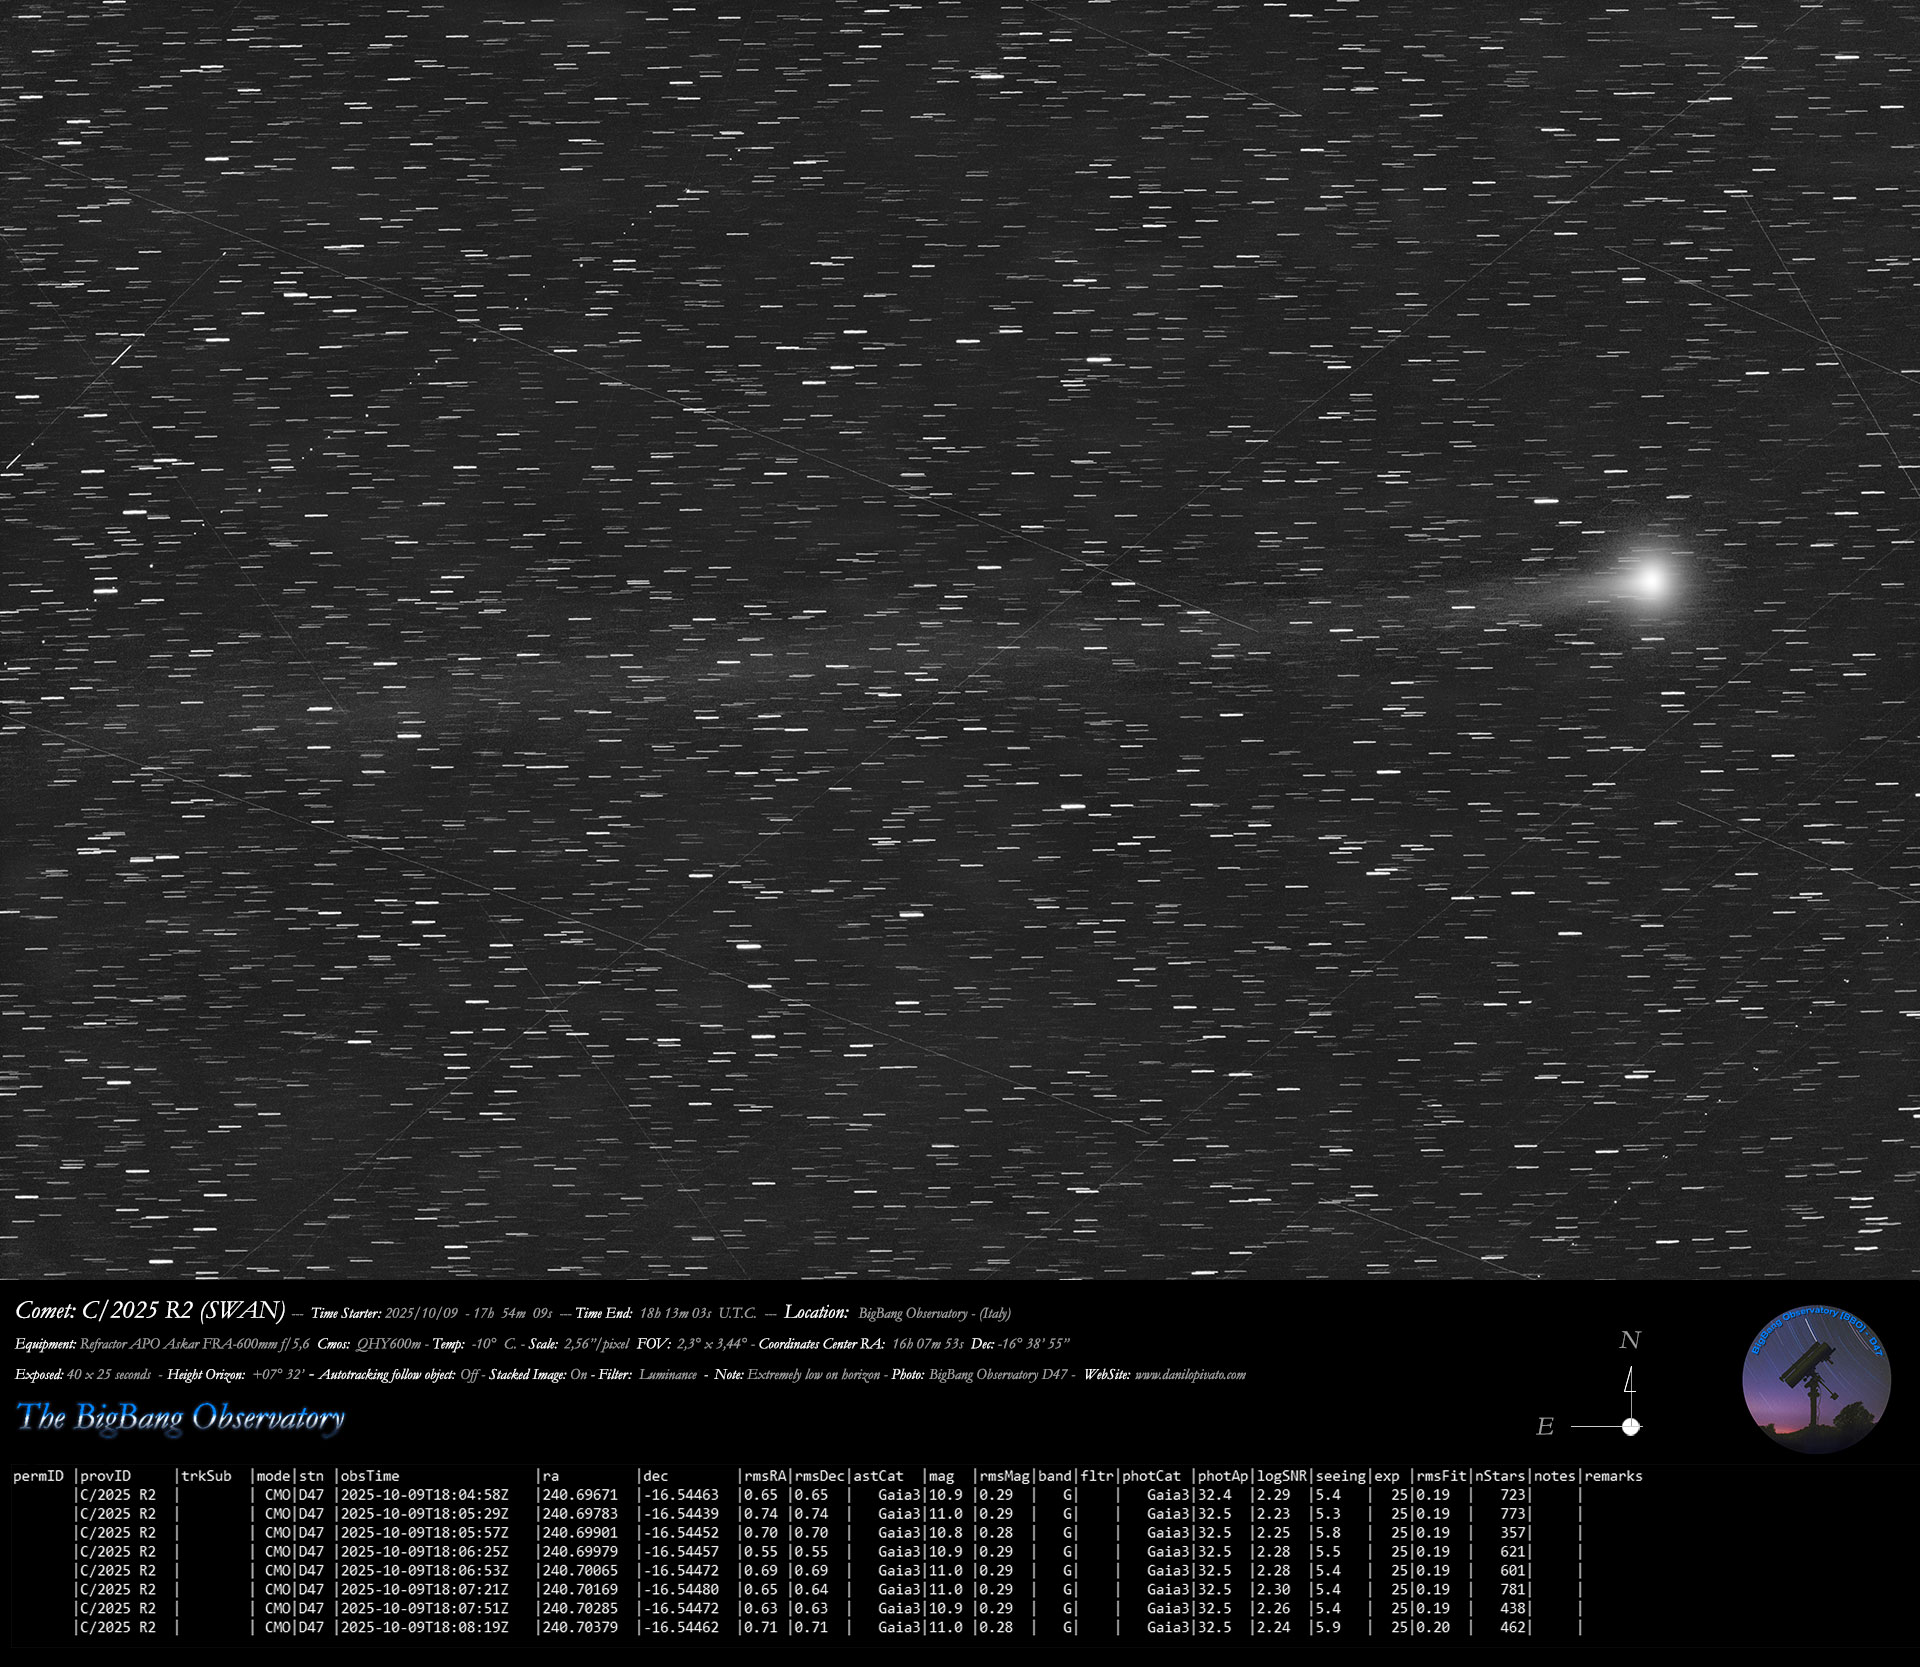Image resolution: width=1920 pixels, height=1667 pixels.
Task: Click the 'Equipment:' label in caption
Action: (46, 1344)
